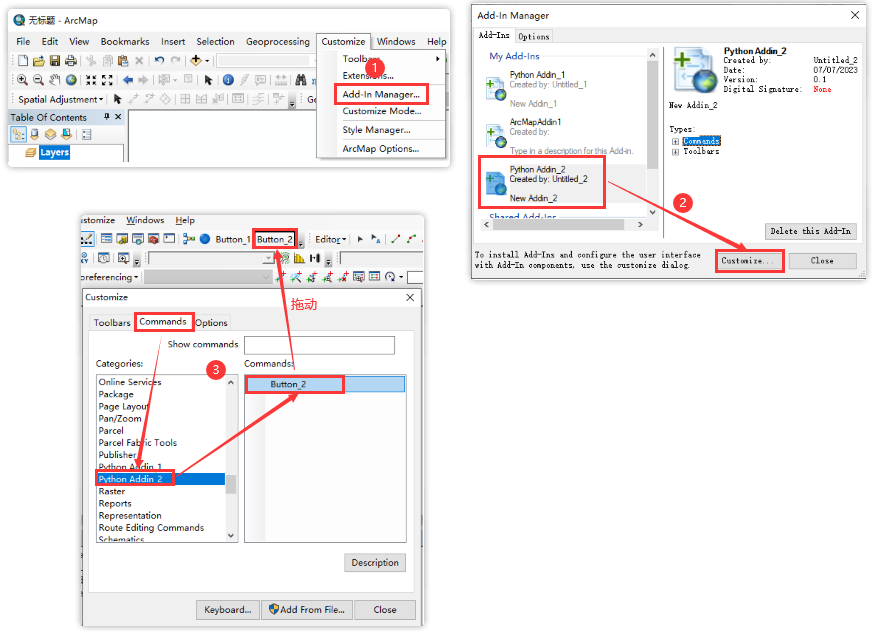Choose Add-In Manager from Customize menu
Viewport: 872px width, 631px height.
(381, 95)
